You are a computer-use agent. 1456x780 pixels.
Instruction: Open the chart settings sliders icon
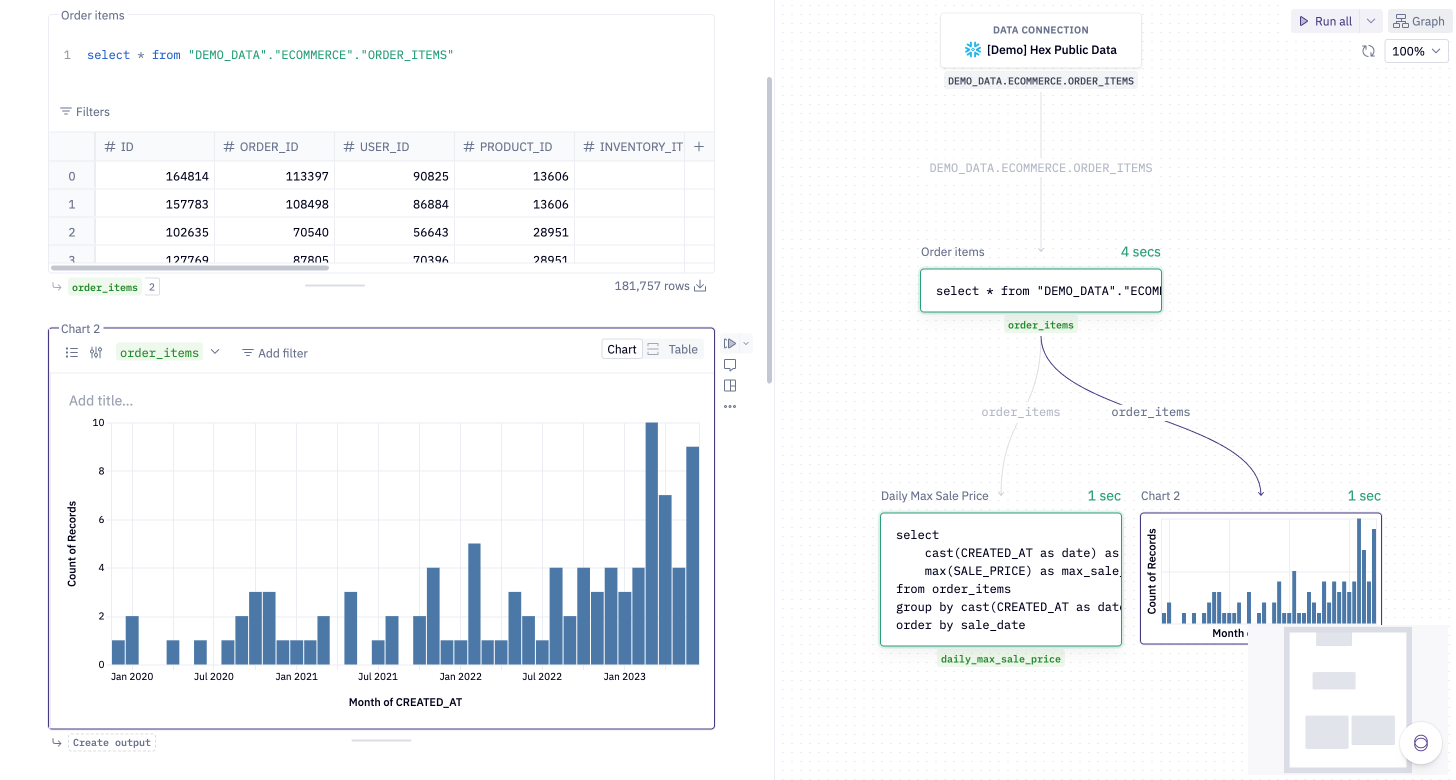tap(96, 352)
